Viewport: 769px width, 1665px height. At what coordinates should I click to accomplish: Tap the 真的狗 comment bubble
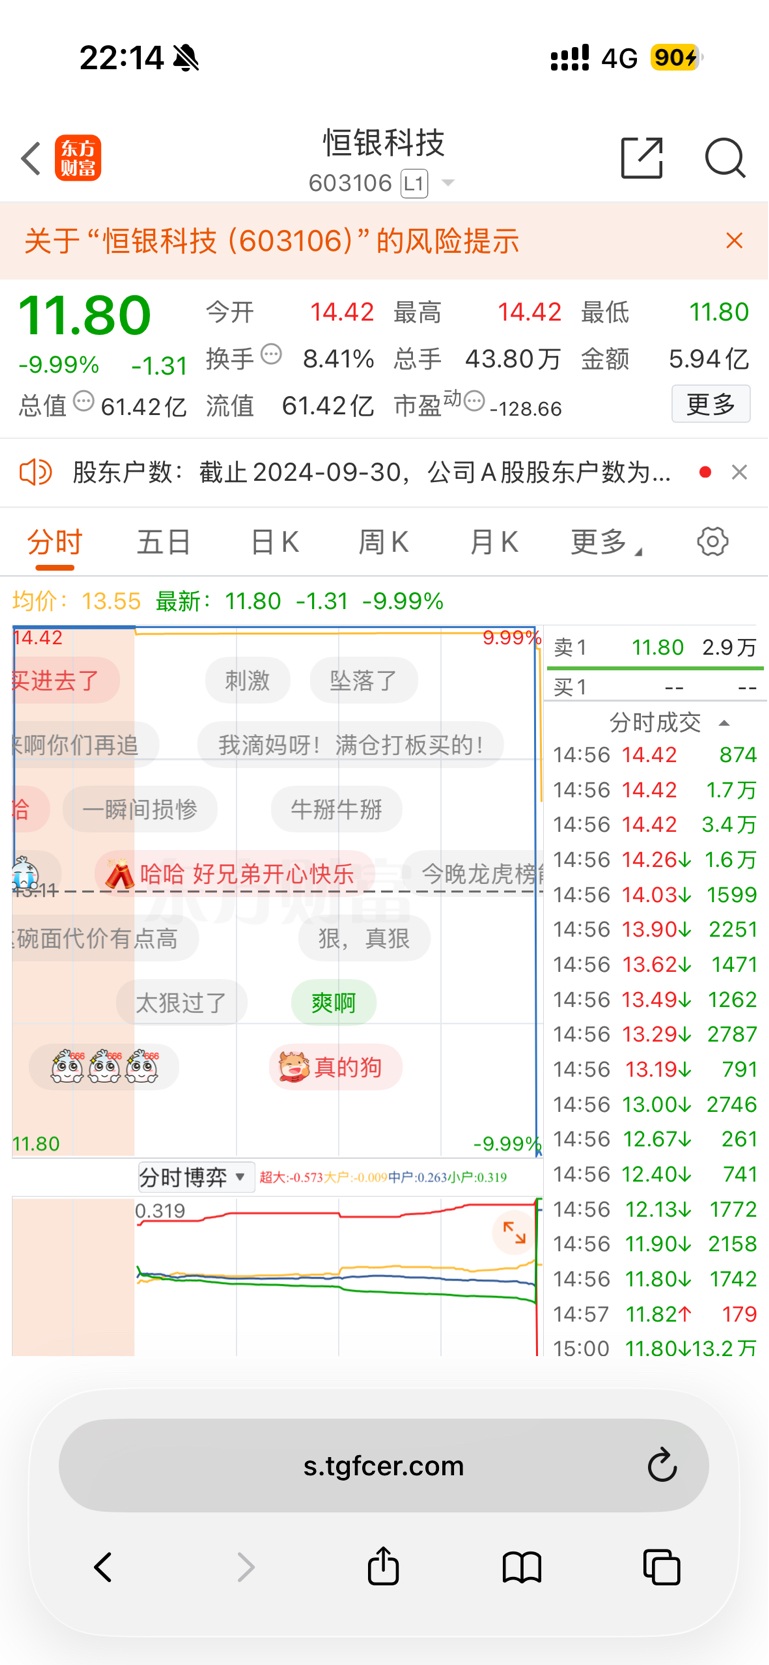(335, 1067)
